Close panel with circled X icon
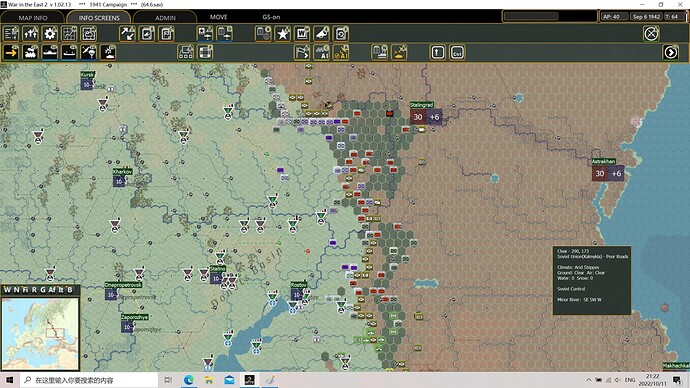 pyautogui.click(x=651, y=34)
